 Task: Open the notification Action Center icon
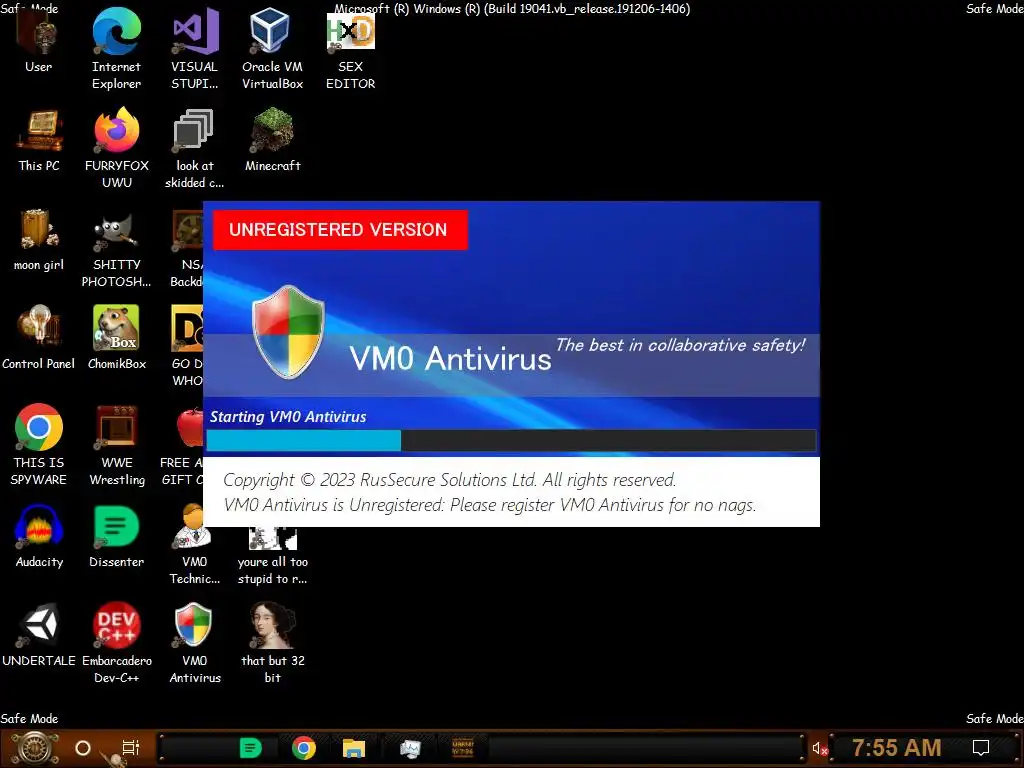tap(981, 748)
